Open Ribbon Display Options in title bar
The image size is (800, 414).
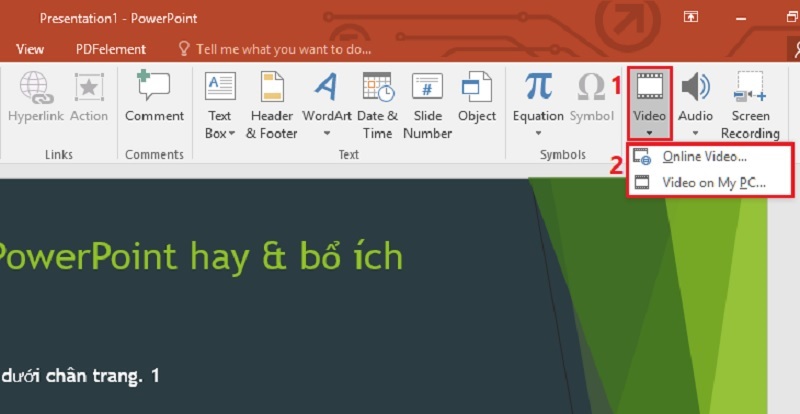pos(691,17)
